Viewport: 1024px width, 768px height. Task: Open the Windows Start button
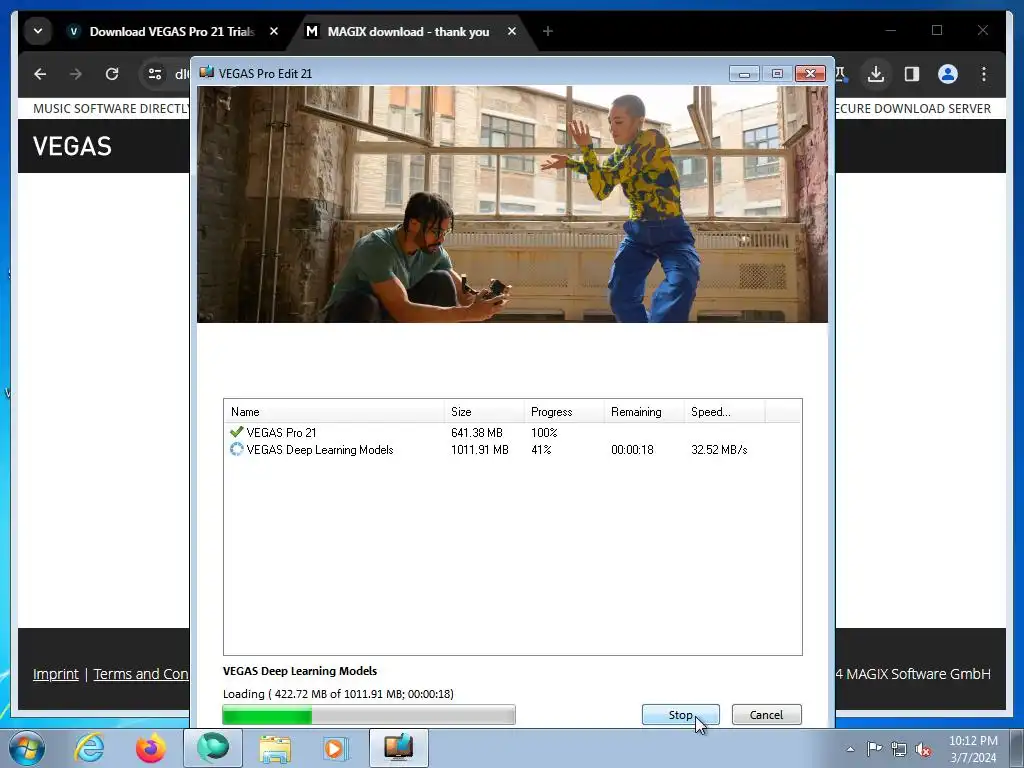(x=27, y=748)
